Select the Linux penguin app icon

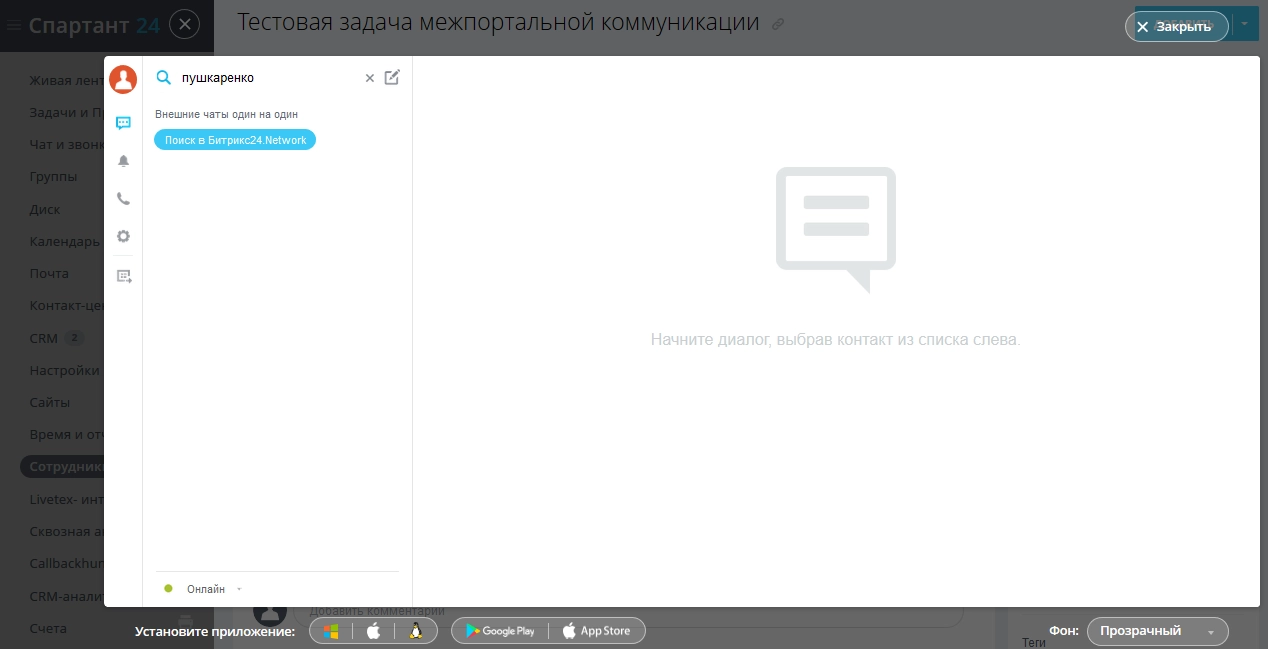[x=415, y=631]
